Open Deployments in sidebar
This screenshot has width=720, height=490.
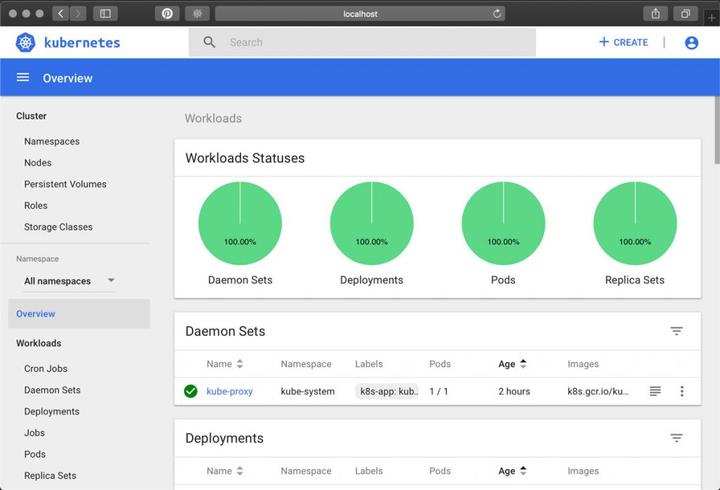[x=52, y=411]
